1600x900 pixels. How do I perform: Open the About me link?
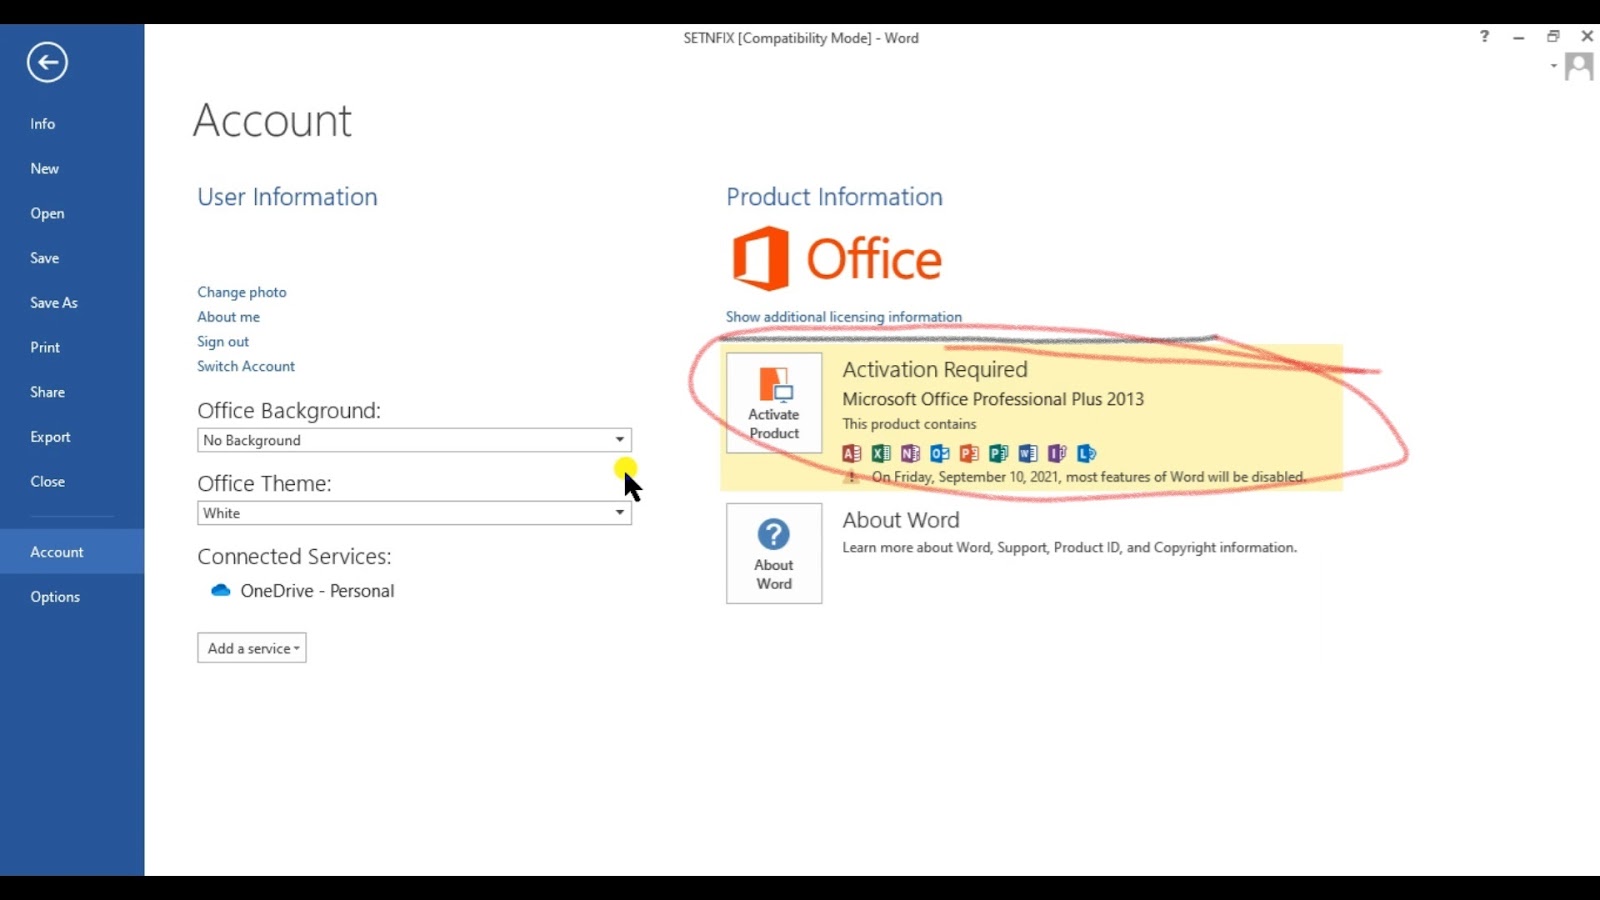pos(228,317)
